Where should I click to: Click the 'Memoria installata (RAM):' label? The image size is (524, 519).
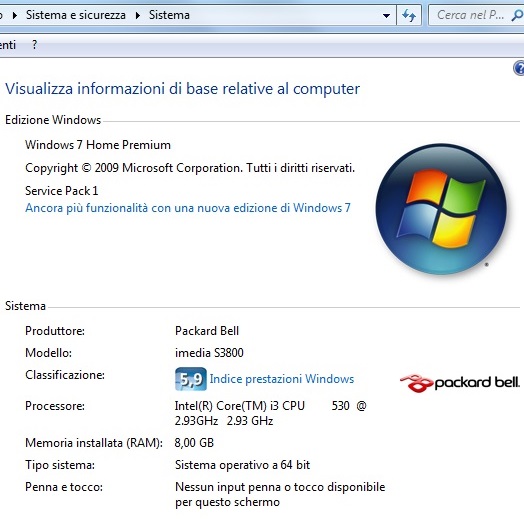tap(94, 443)
